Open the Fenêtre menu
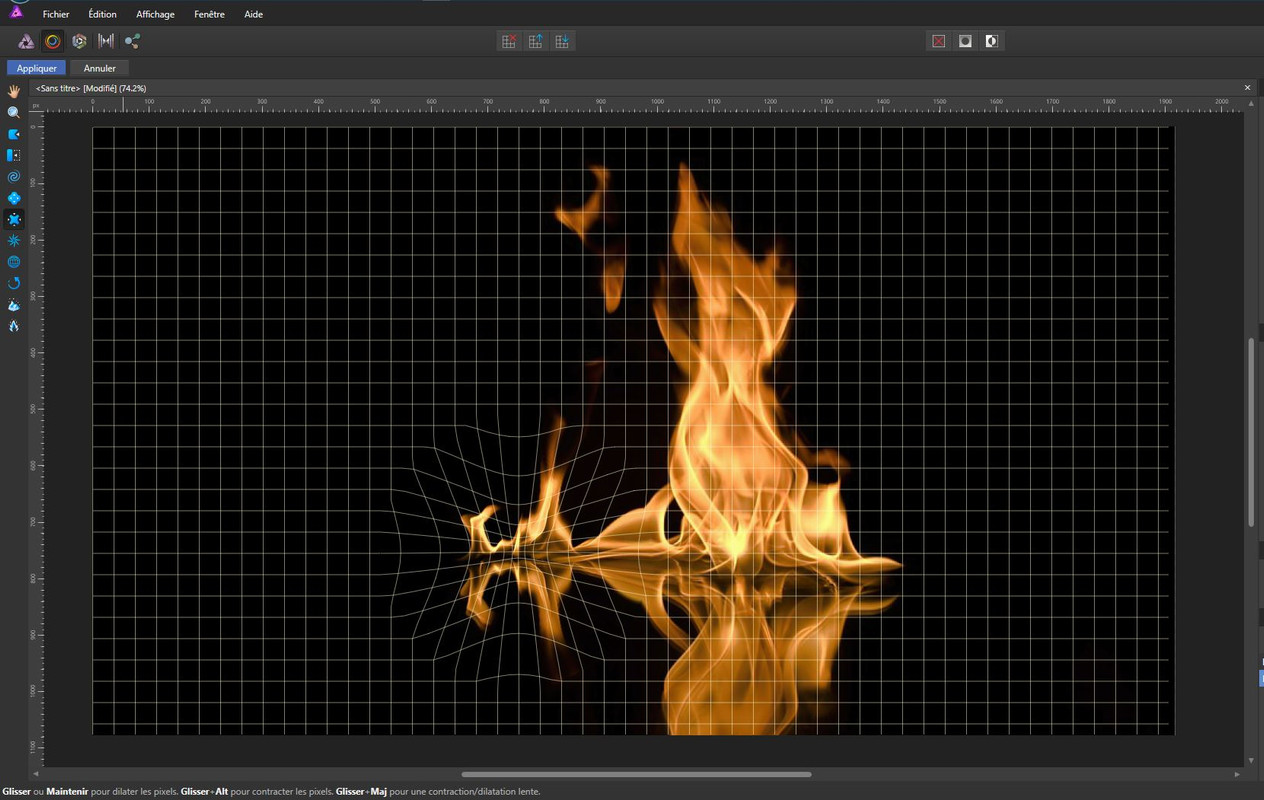1264x800 pixels. tap(209, 14)
